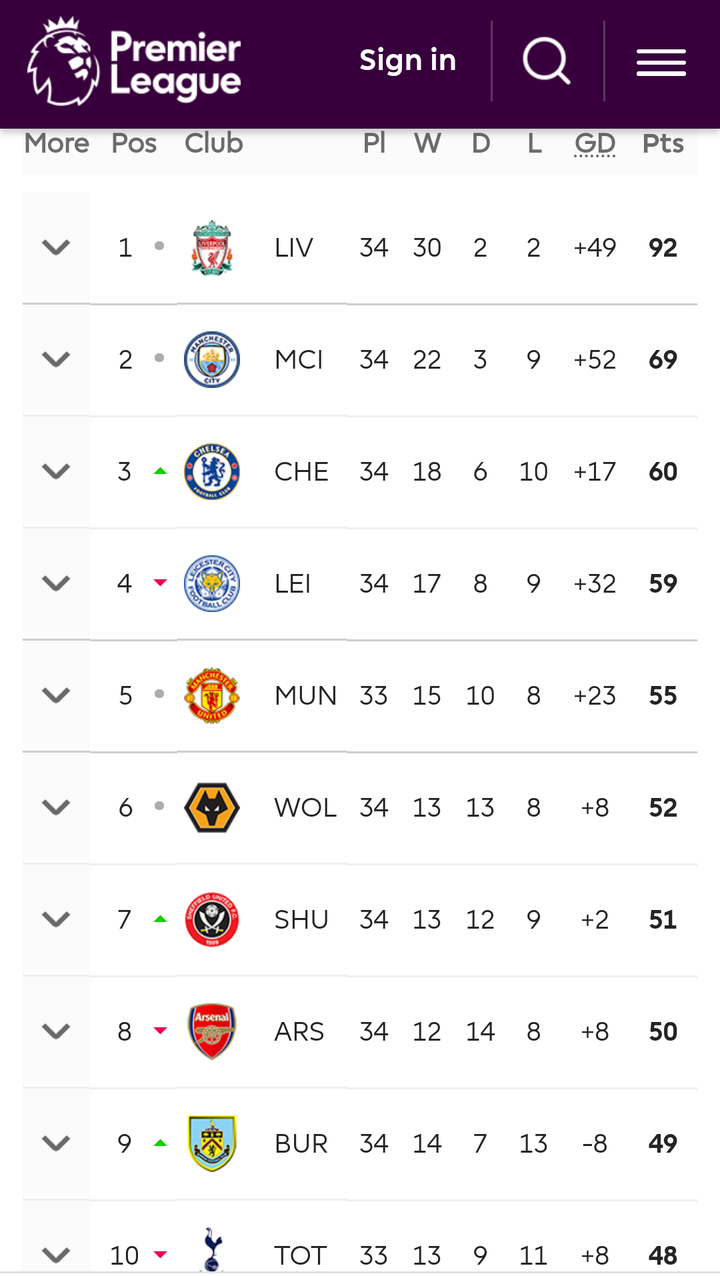Expand the Sheffield United row details

56,920
